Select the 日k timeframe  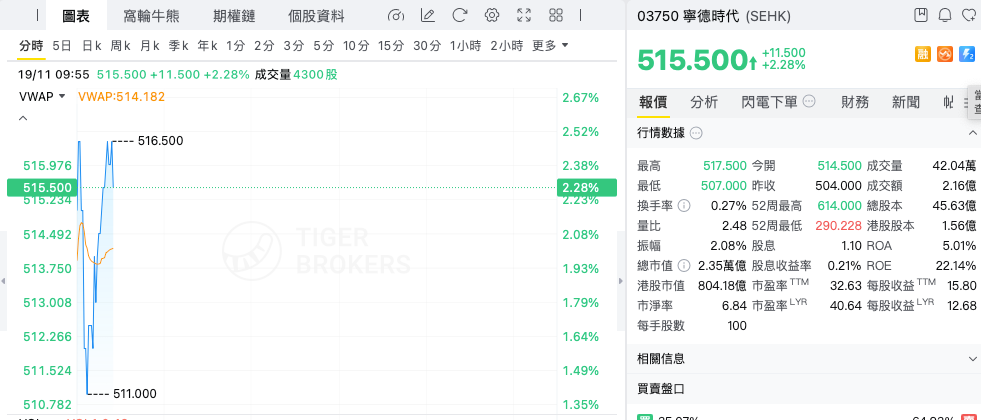tap(92, 46)
